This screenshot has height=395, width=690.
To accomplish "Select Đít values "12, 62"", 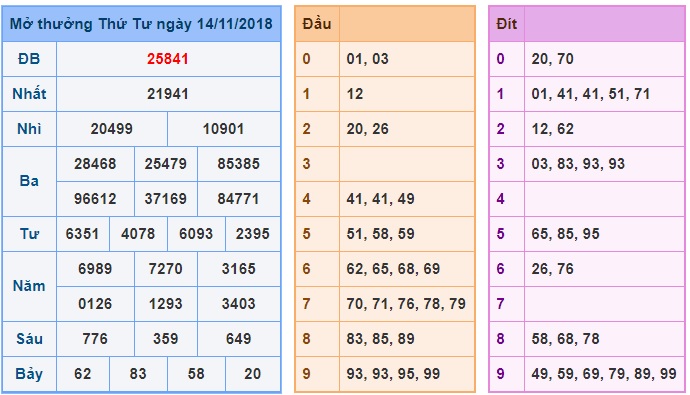I will [x=552, y=129].
